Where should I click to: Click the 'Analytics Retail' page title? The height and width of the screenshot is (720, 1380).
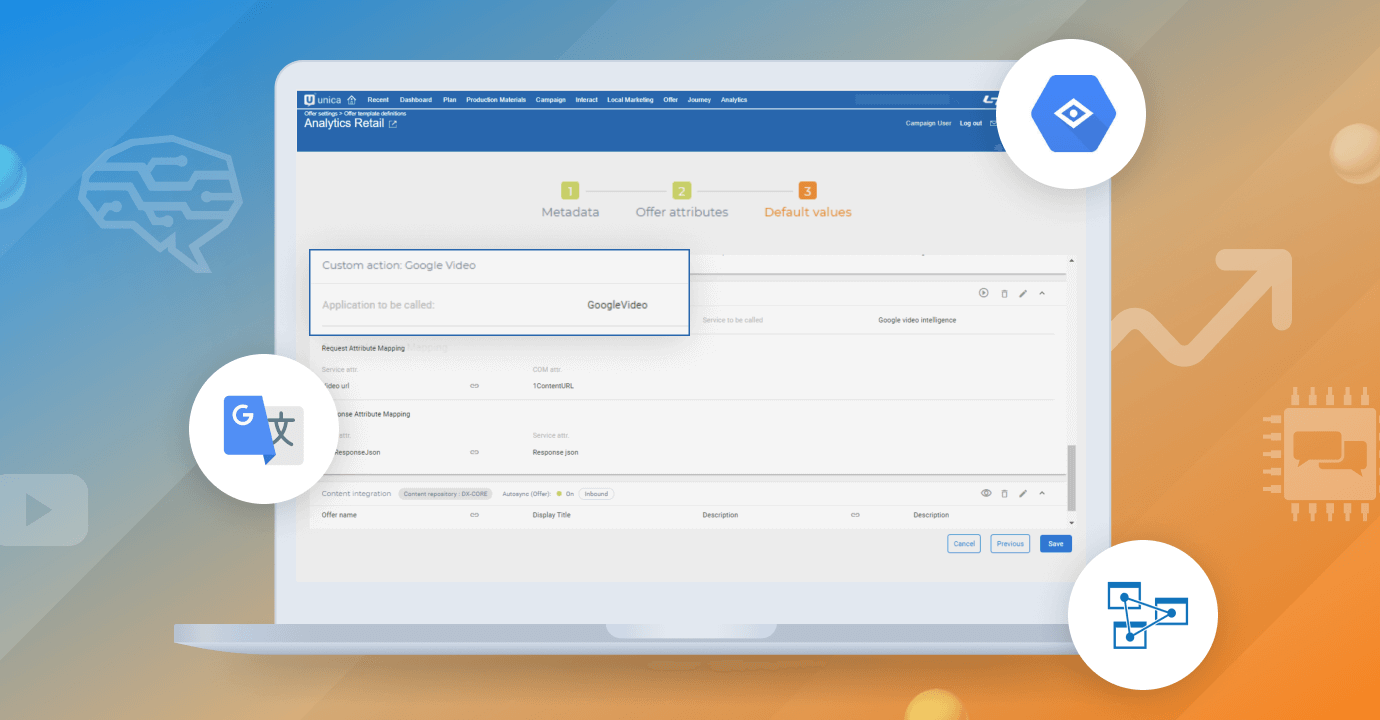(x=344, y=124)
